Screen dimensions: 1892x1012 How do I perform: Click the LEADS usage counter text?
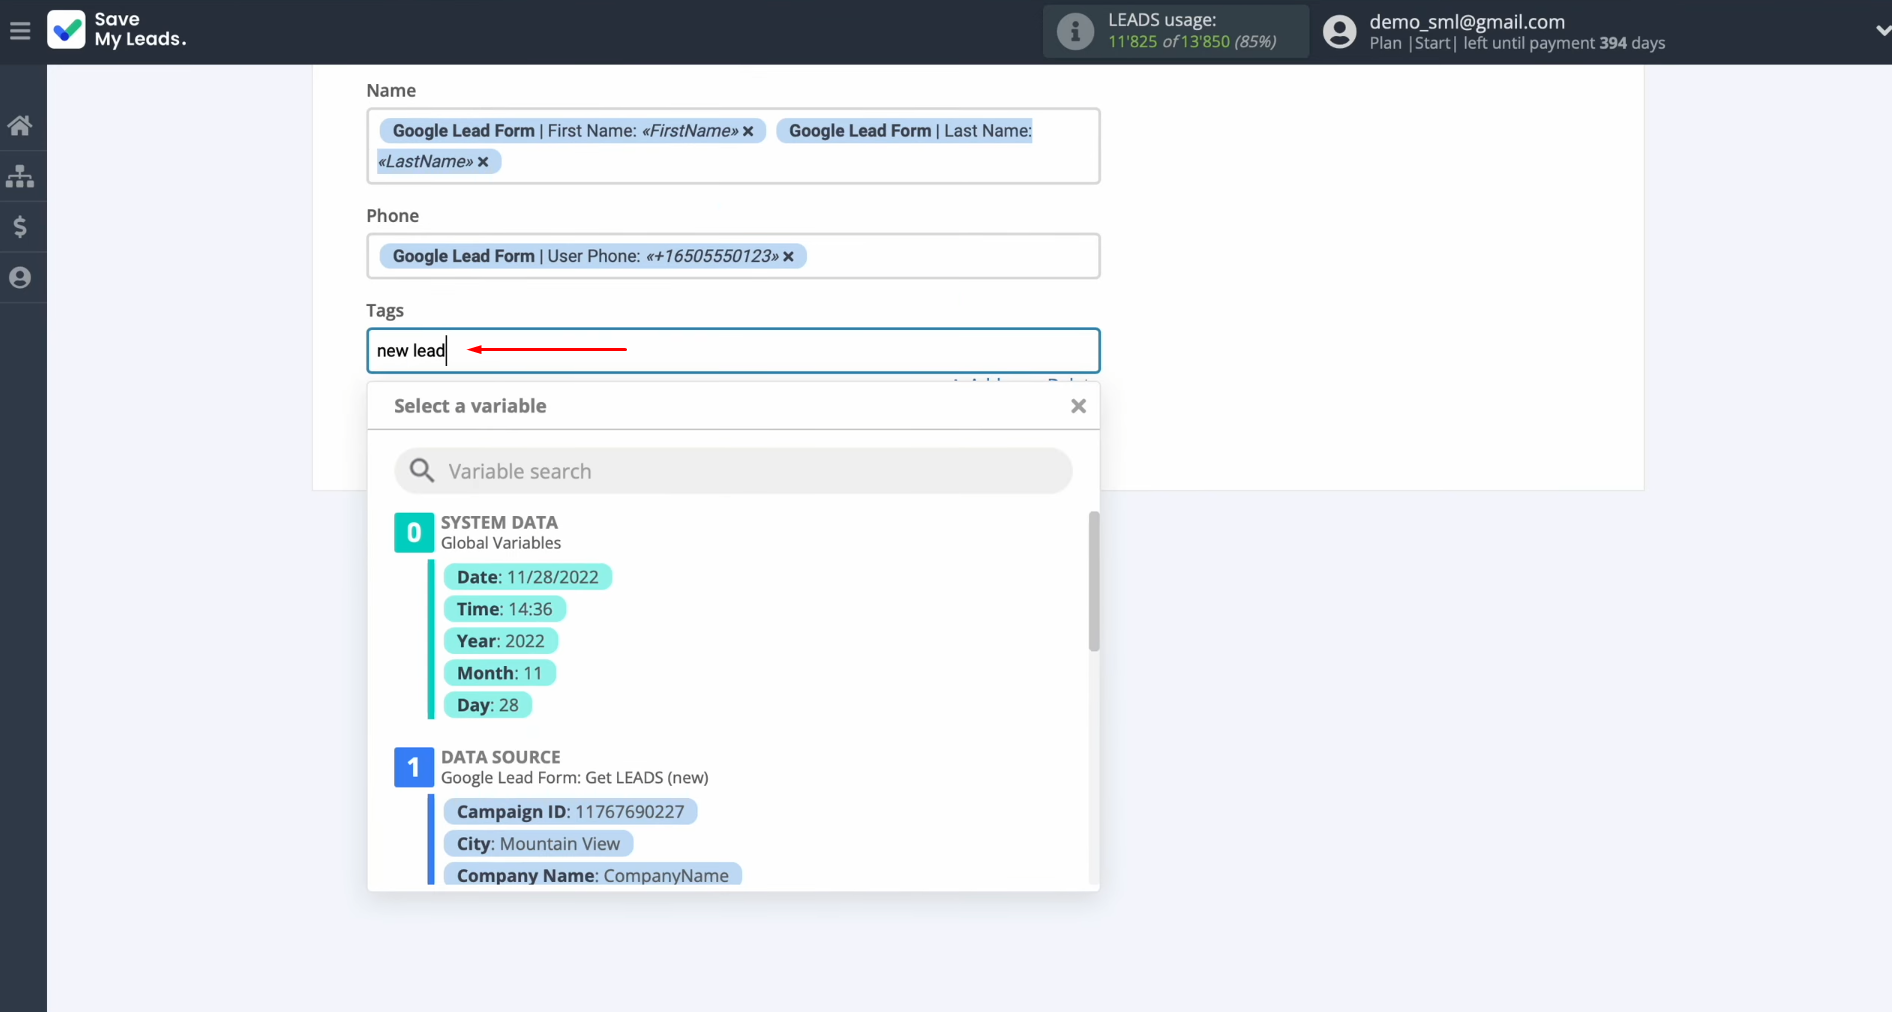[x=1192, y=42]
